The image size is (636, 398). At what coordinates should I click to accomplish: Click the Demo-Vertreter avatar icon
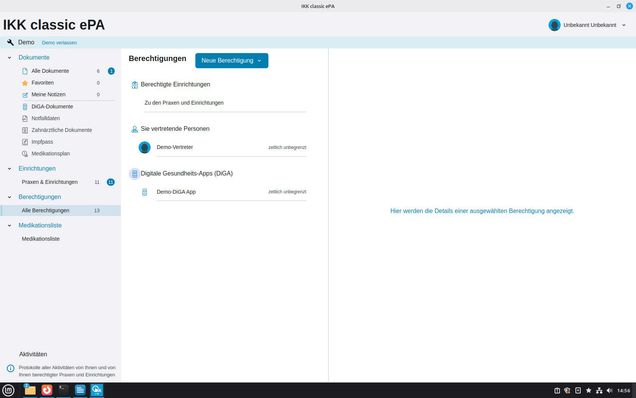coord(144,147)
